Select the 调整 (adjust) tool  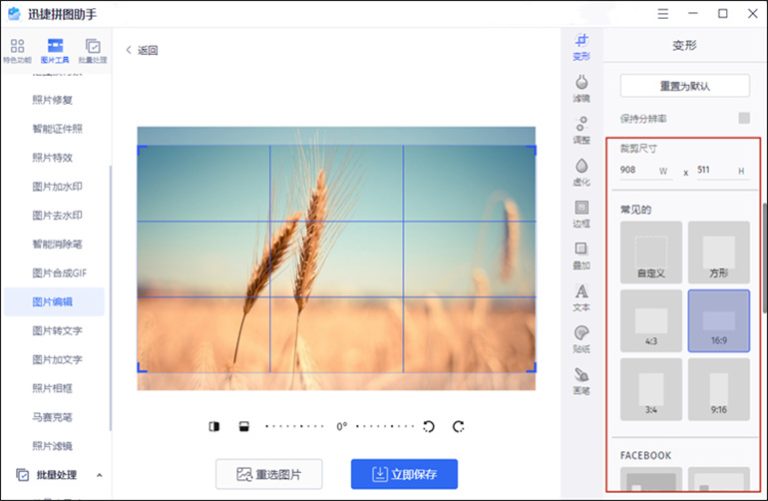(581, 129)
